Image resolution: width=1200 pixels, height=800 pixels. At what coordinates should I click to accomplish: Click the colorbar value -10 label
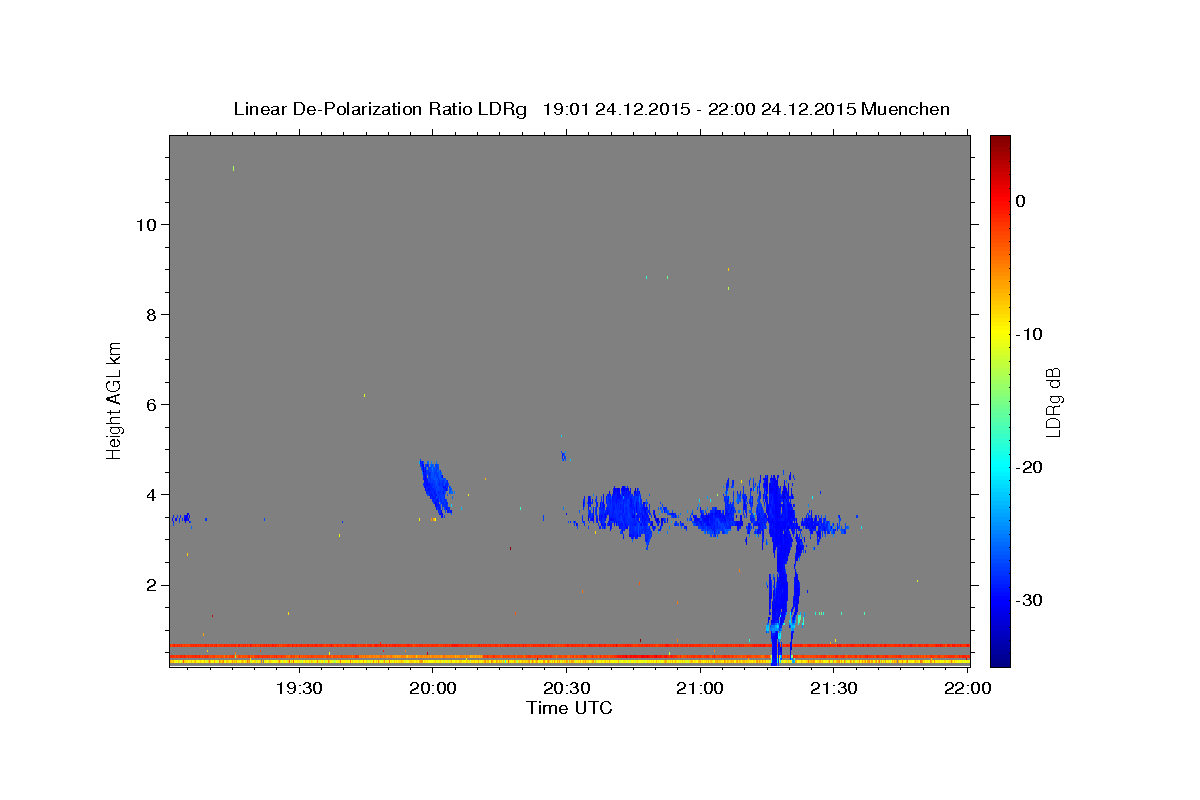coord(1030,334)
